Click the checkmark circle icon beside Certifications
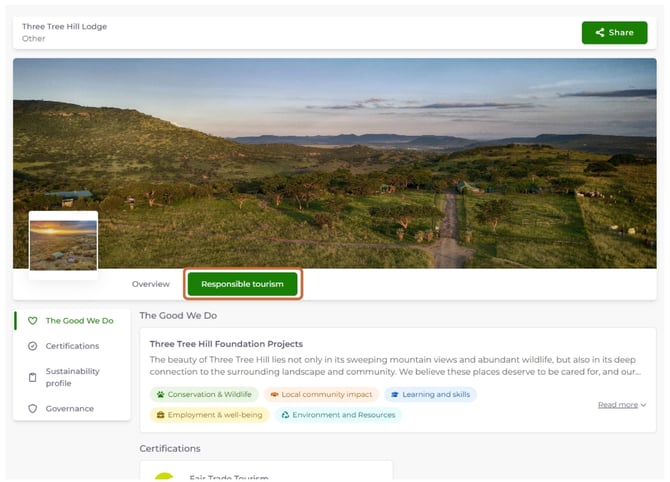 [32, 346]
